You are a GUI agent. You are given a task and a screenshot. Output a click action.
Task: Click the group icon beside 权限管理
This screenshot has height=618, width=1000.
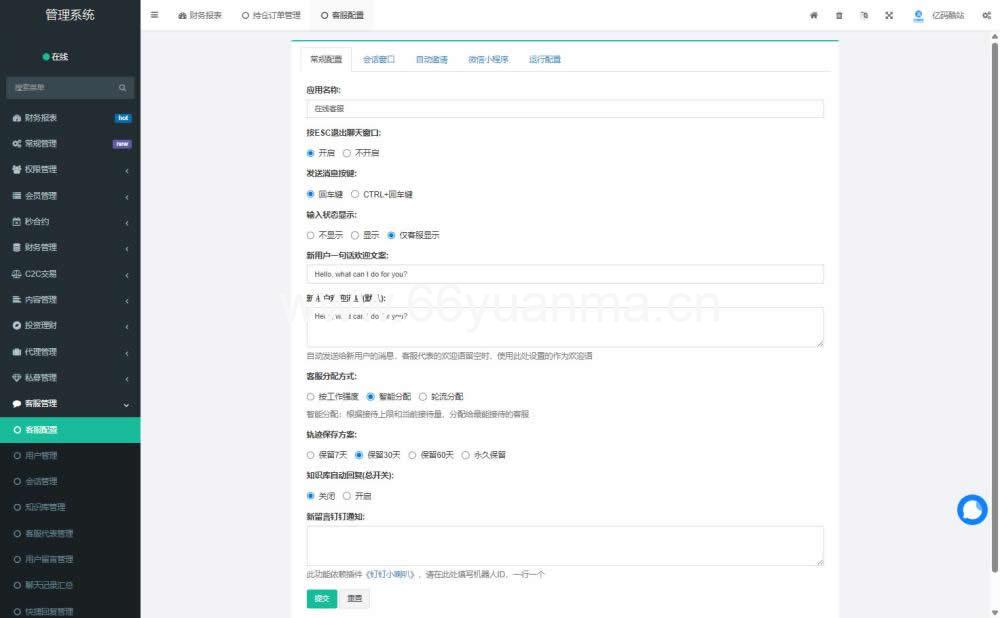(17, 170)
